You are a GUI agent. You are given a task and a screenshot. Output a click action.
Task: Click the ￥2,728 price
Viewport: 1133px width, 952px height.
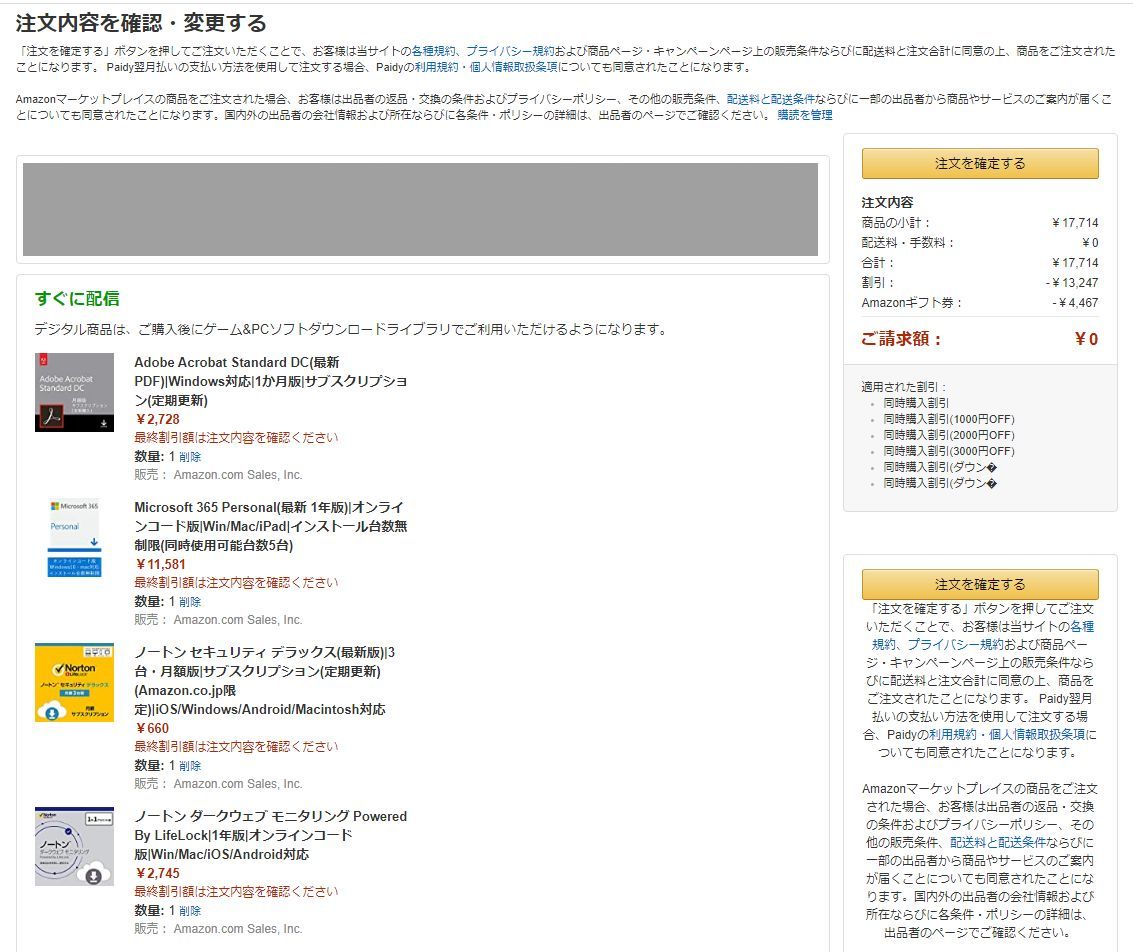coord(158,420)
